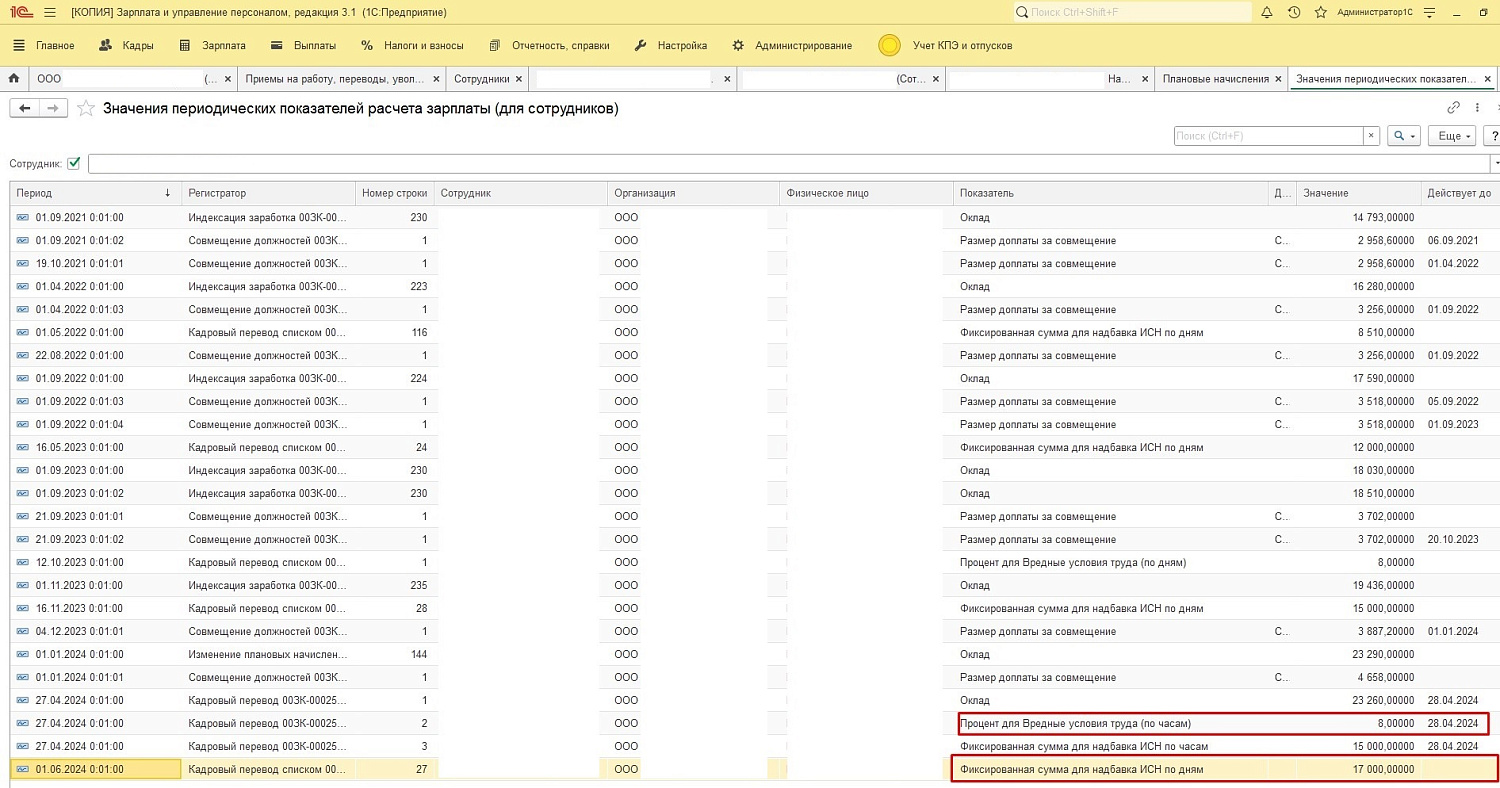Add this form to favorites with star

click(86, 109)
